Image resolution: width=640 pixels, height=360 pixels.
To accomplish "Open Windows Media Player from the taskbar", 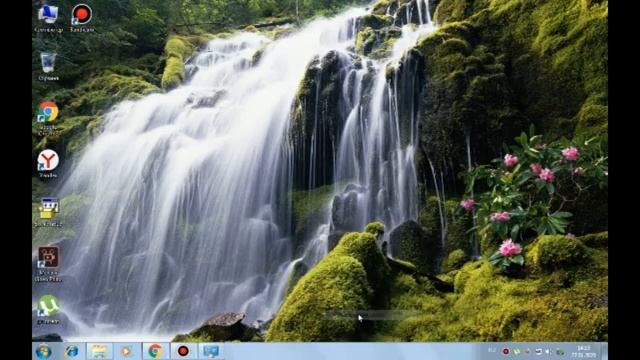I will [126, 351].
